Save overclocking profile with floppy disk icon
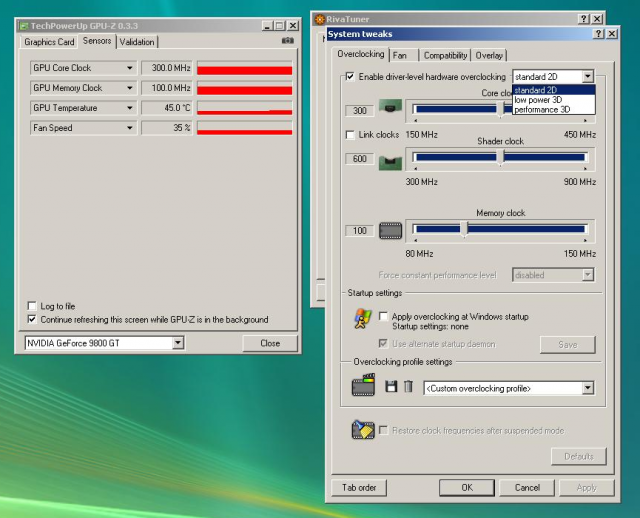Viewport: 640px width, 518px height. tap(391, 386)
